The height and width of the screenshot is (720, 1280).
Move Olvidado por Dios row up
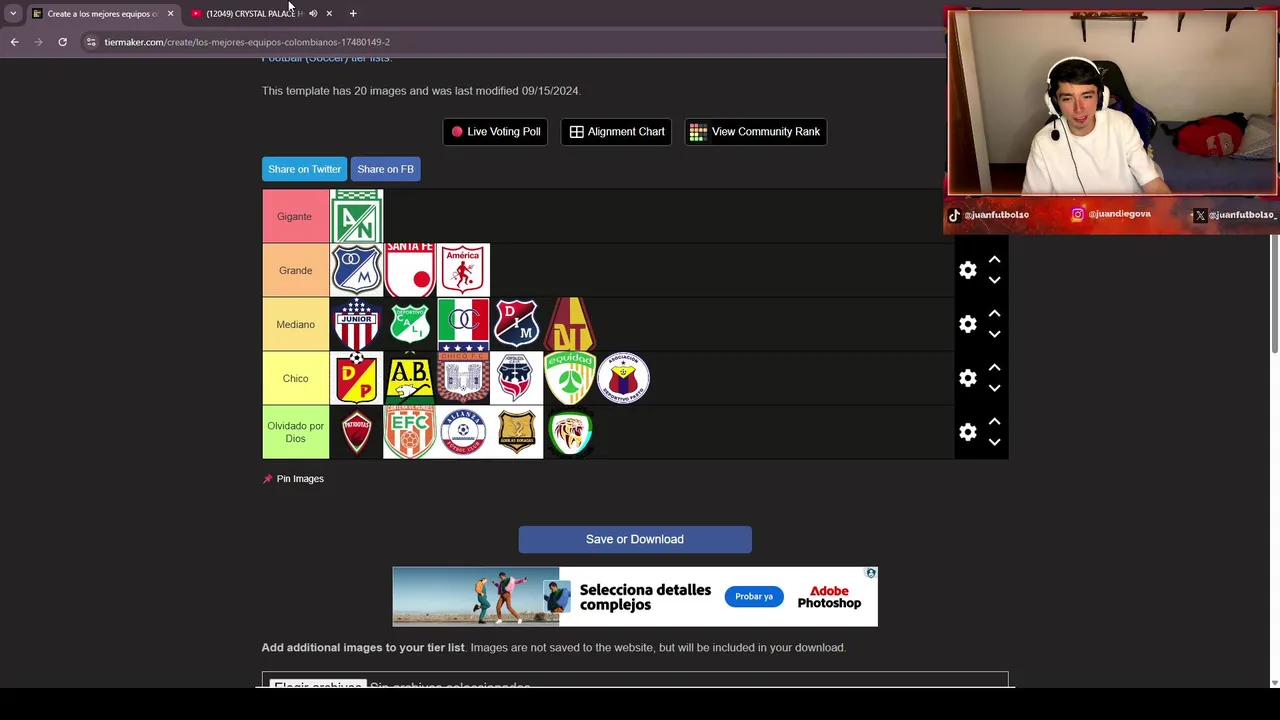point(994,421)
